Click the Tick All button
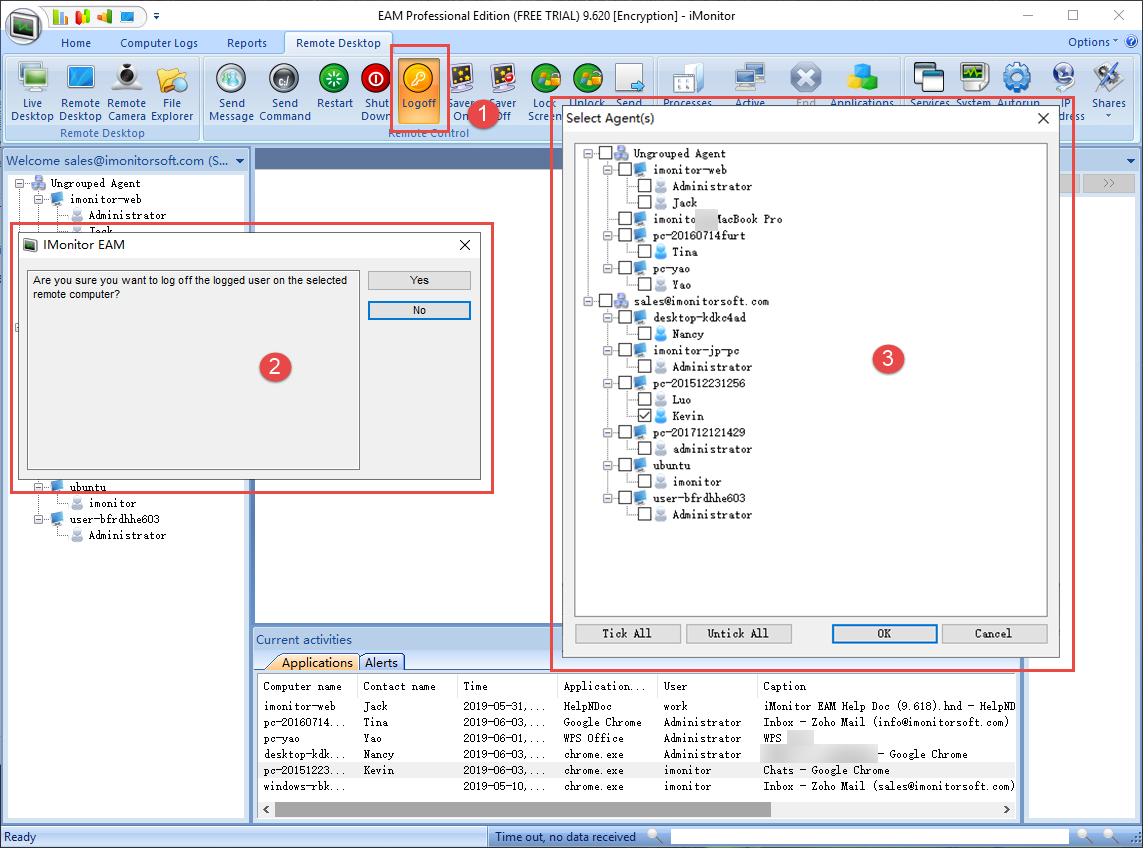1143x848 pixels. coord(628,634)
